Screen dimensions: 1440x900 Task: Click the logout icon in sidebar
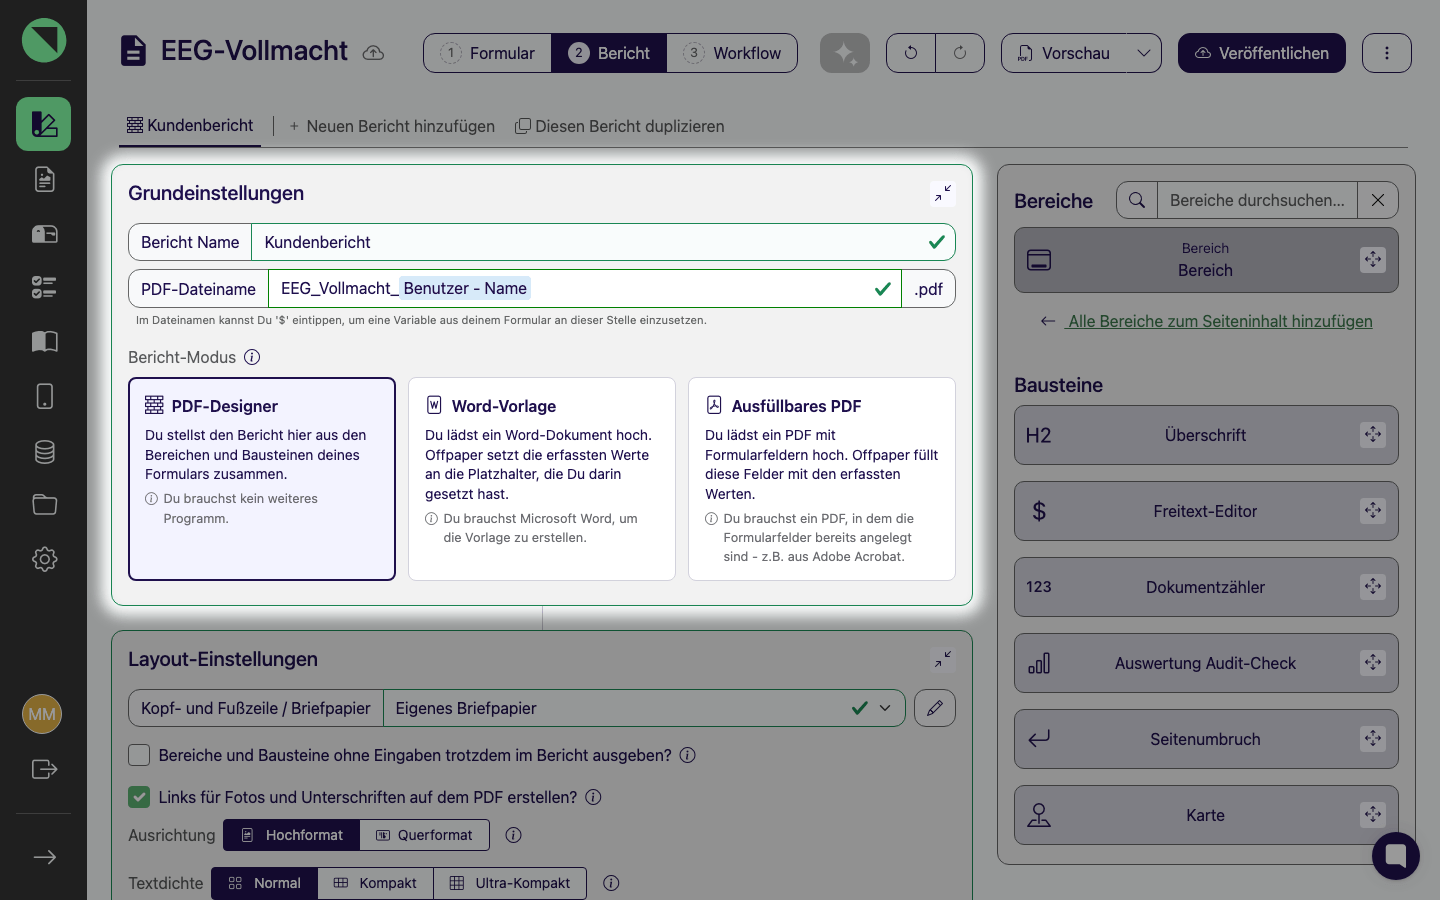44,769
